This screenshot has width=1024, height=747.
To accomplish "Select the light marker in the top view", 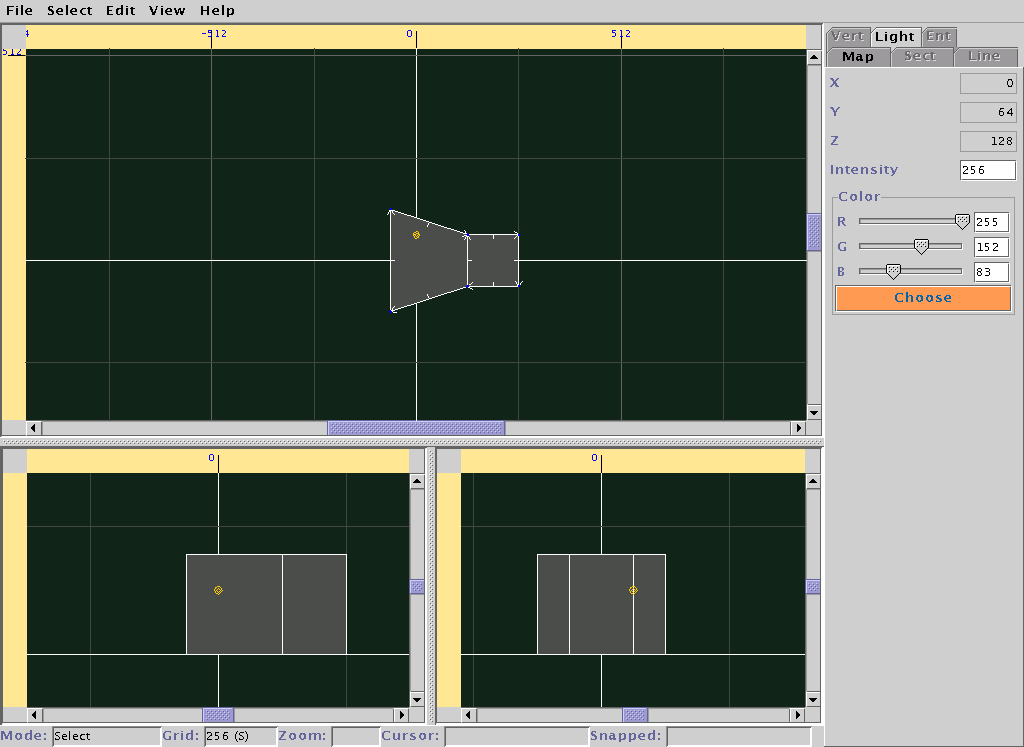I will 416,235.
